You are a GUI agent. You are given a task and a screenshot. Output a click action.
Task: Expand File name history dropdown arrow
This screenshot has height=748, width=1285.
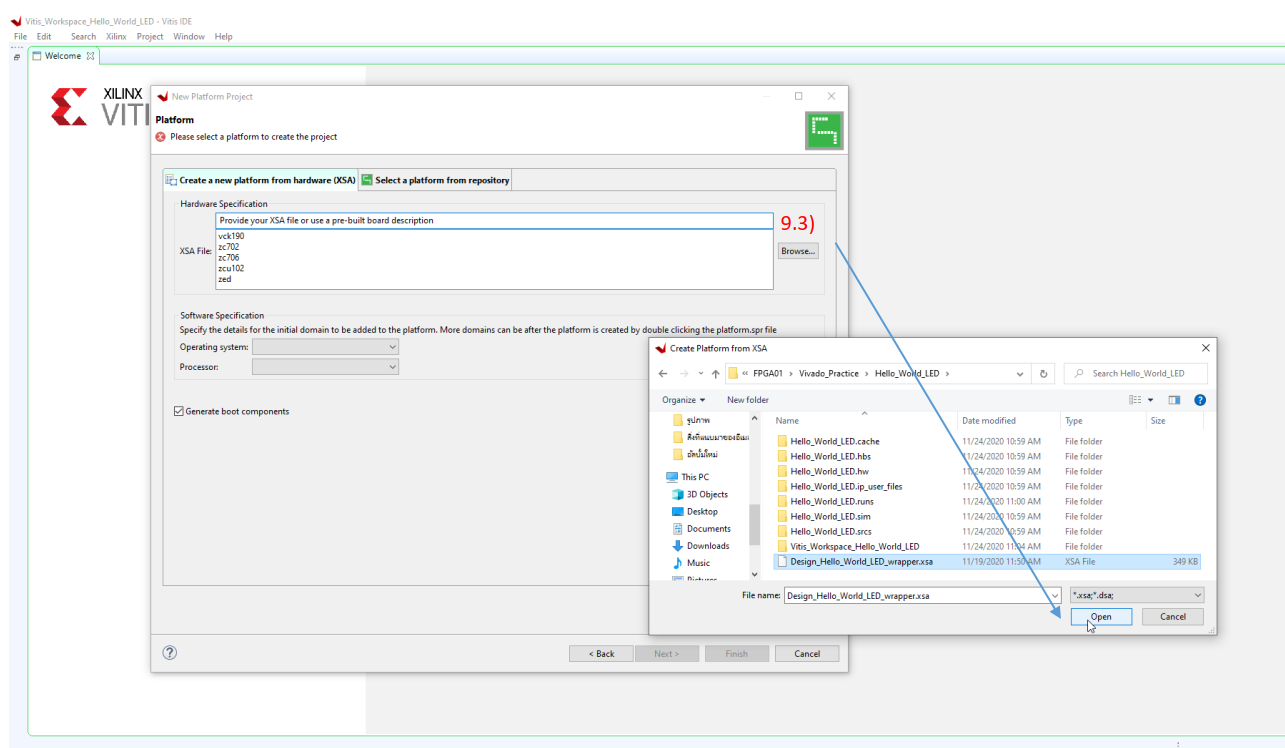[1053, 595]
